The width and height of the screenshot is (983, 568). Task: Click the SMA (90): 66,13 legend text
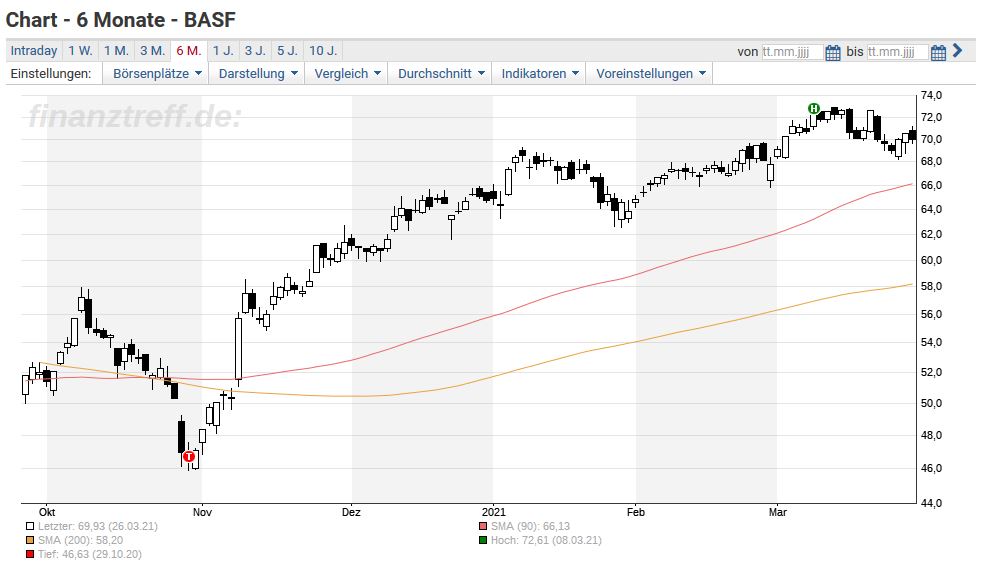(530, 527)
